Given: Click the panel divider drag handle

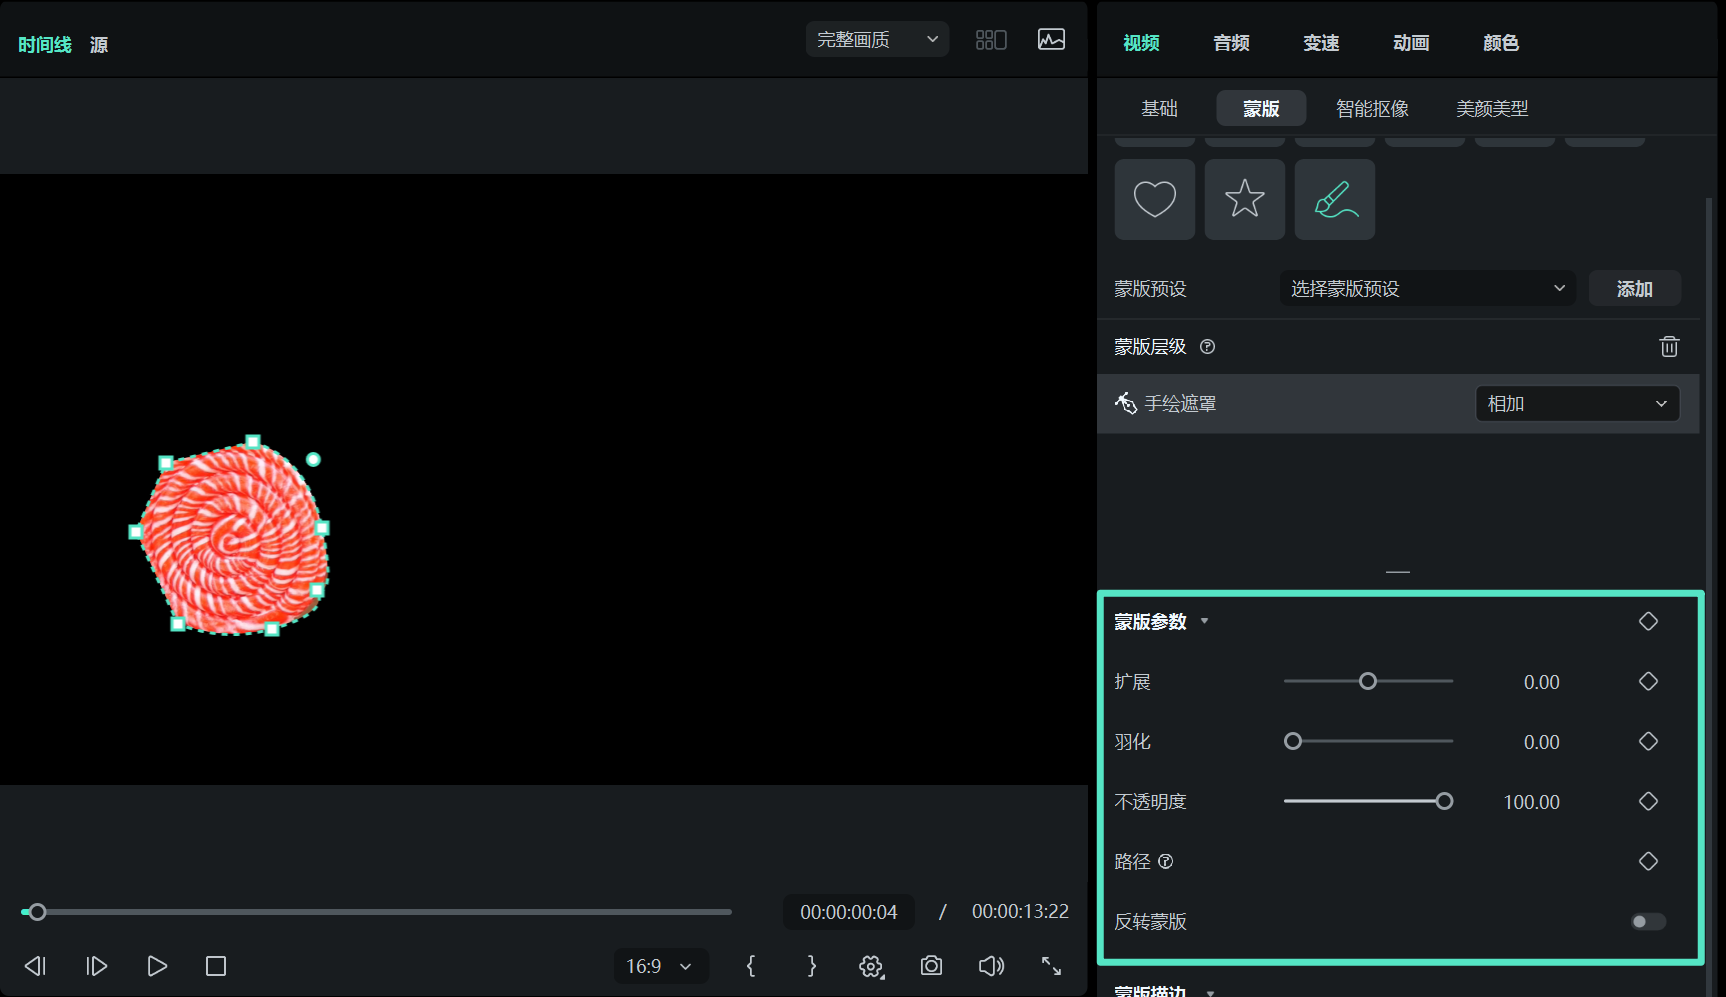Looking at the screenshot, I should [x=1398, y=572].
